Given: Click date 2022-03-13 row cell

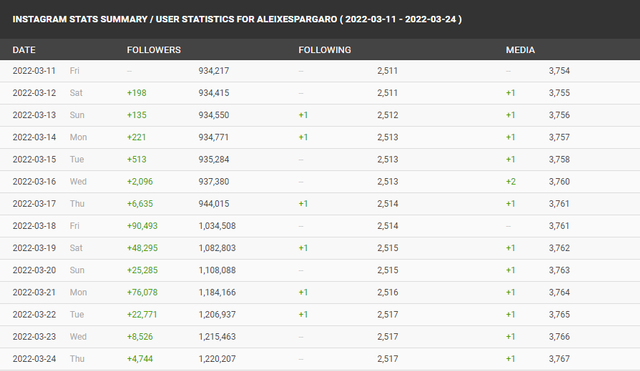Looking at the screenshot, I should (x=34, y=115).
